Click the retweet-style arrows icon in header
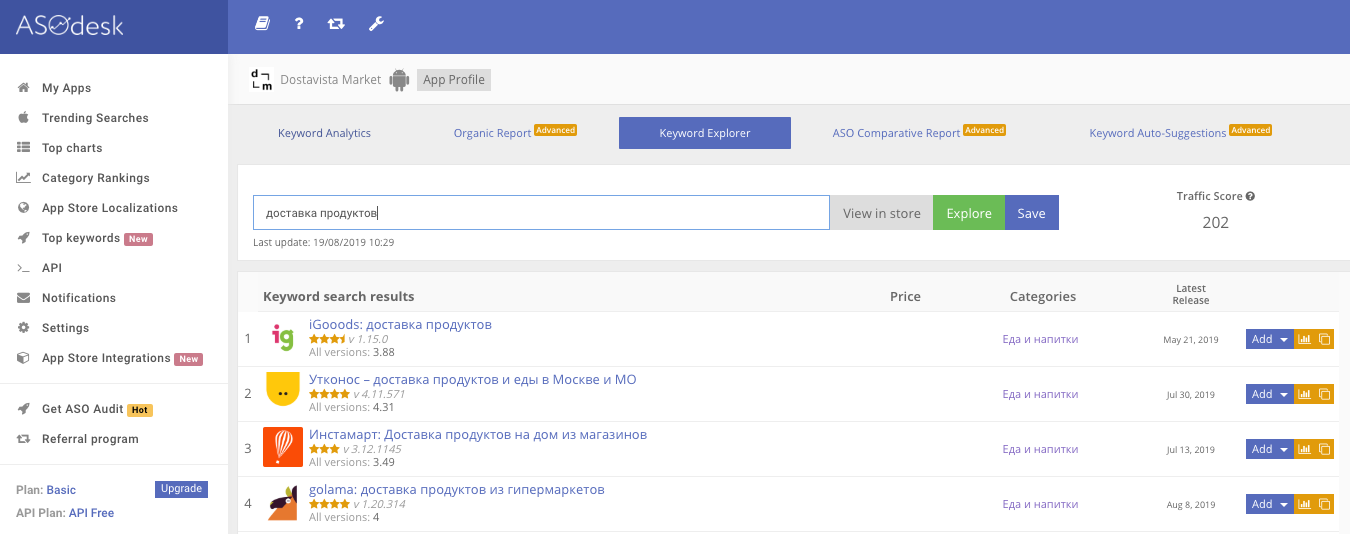 coord(336,24)
